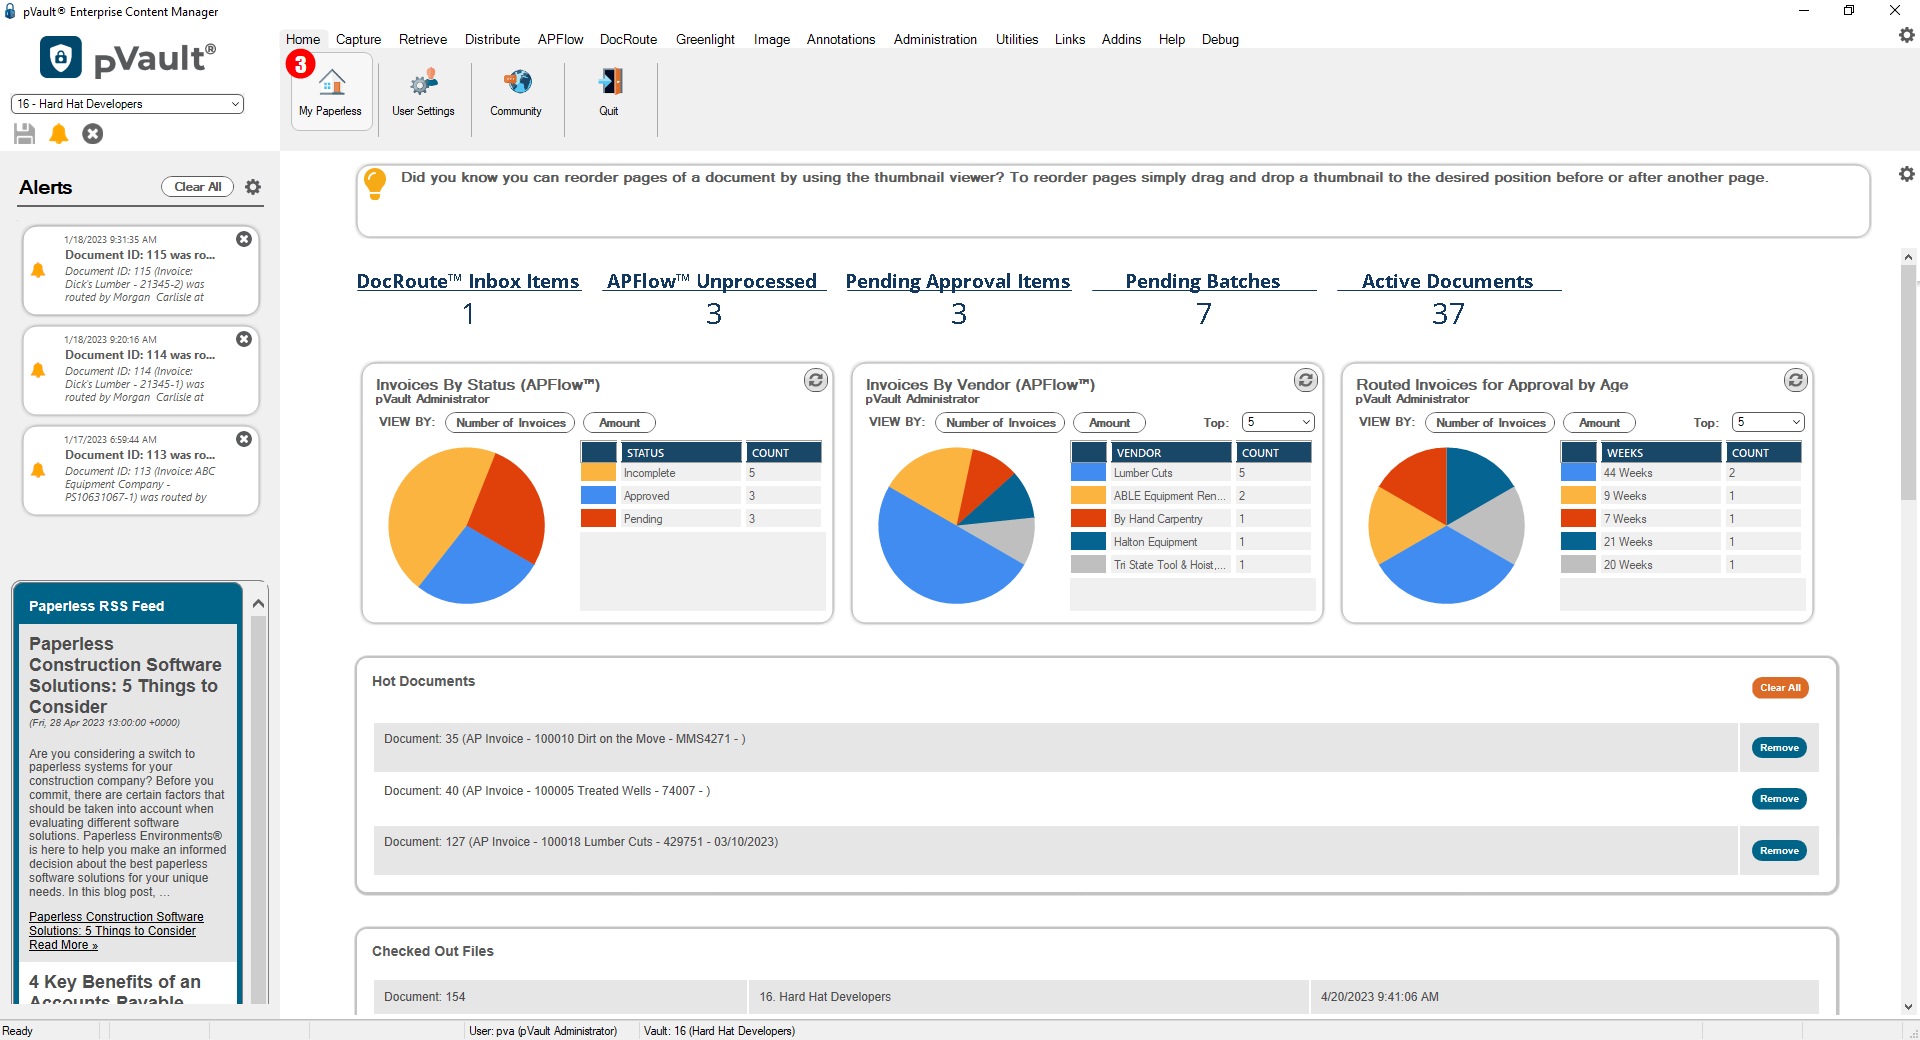Open Pending Approval Items link
The image size is (1920, 1040).
(x=958, y=282)
